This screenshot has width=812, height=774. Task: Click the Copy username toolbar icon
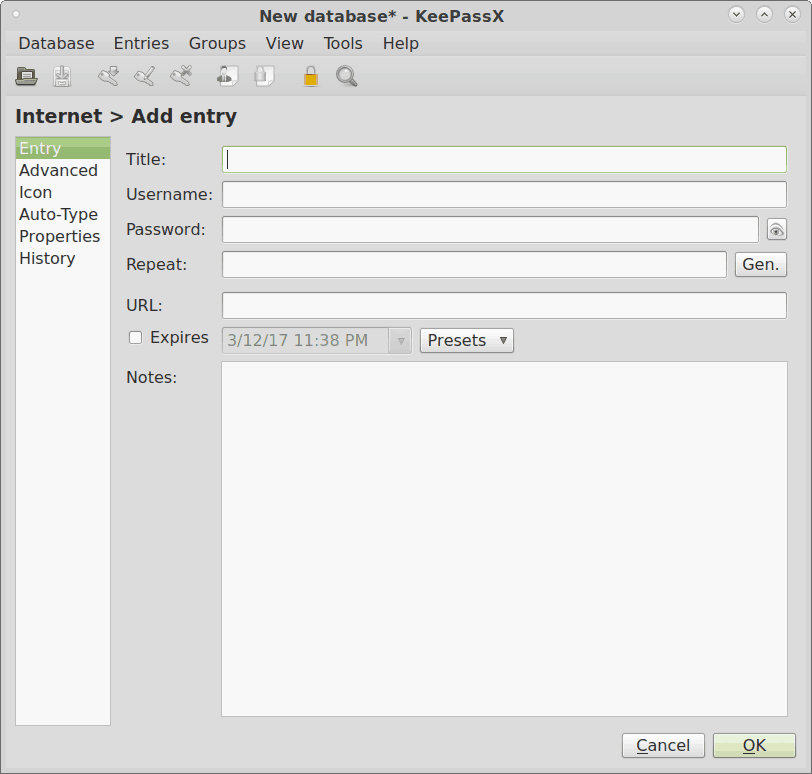point(227,76)
